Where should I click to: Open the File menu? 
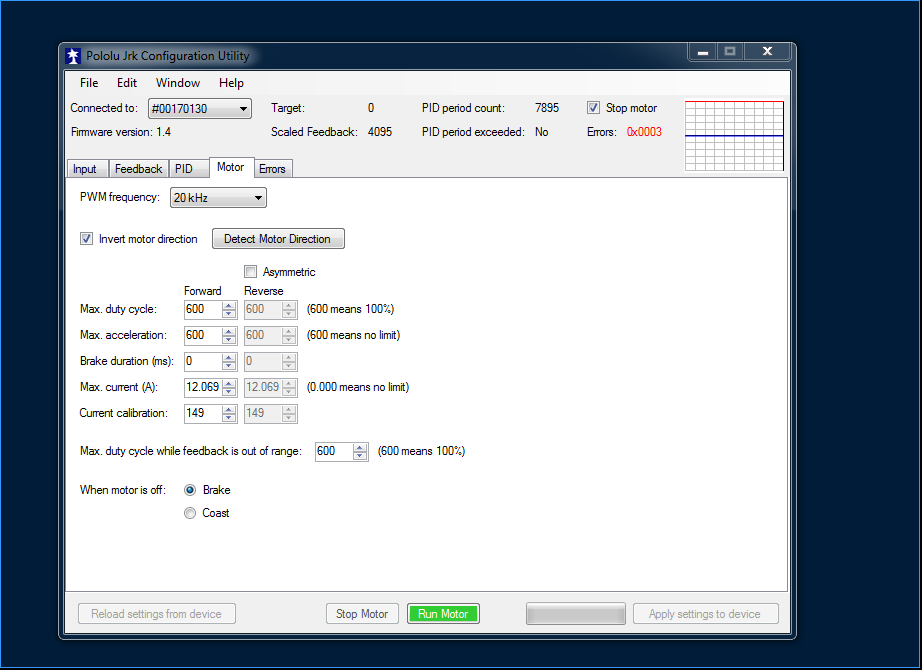pyautogui.click(x=89, y=83)
